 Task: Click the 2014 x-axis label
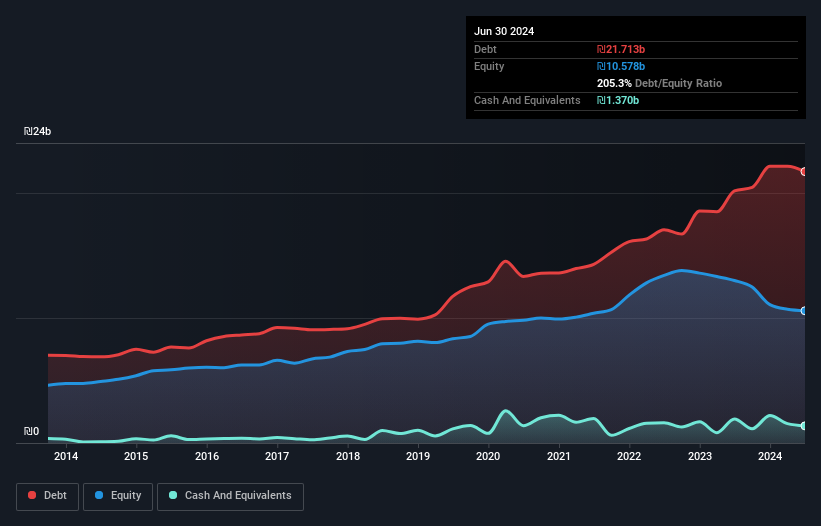(66, 456)
